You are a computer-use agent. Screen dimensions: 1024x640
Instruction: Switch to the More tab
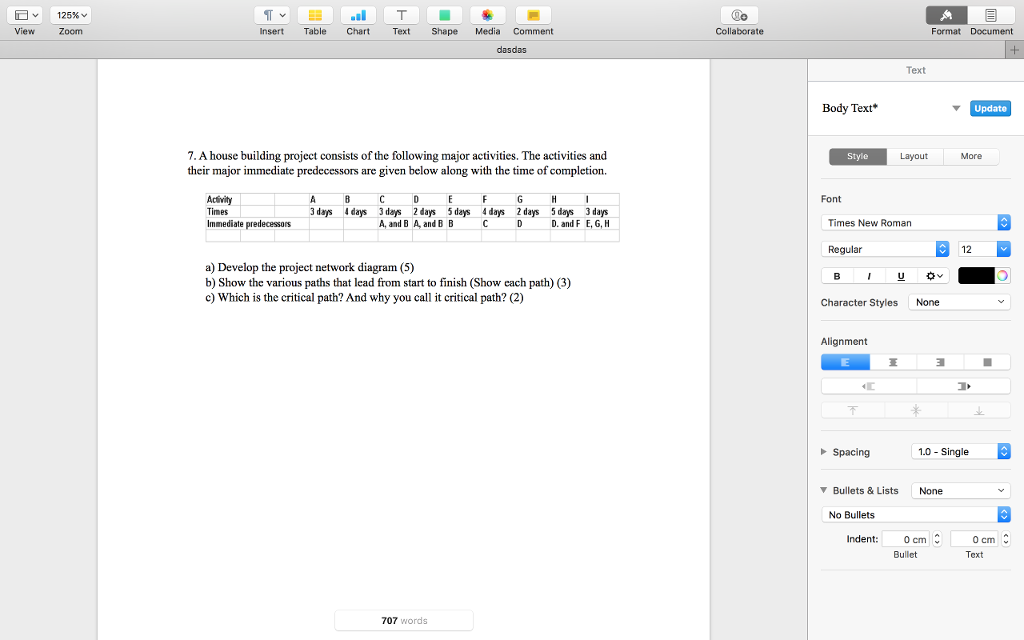[x=971, y=157]
